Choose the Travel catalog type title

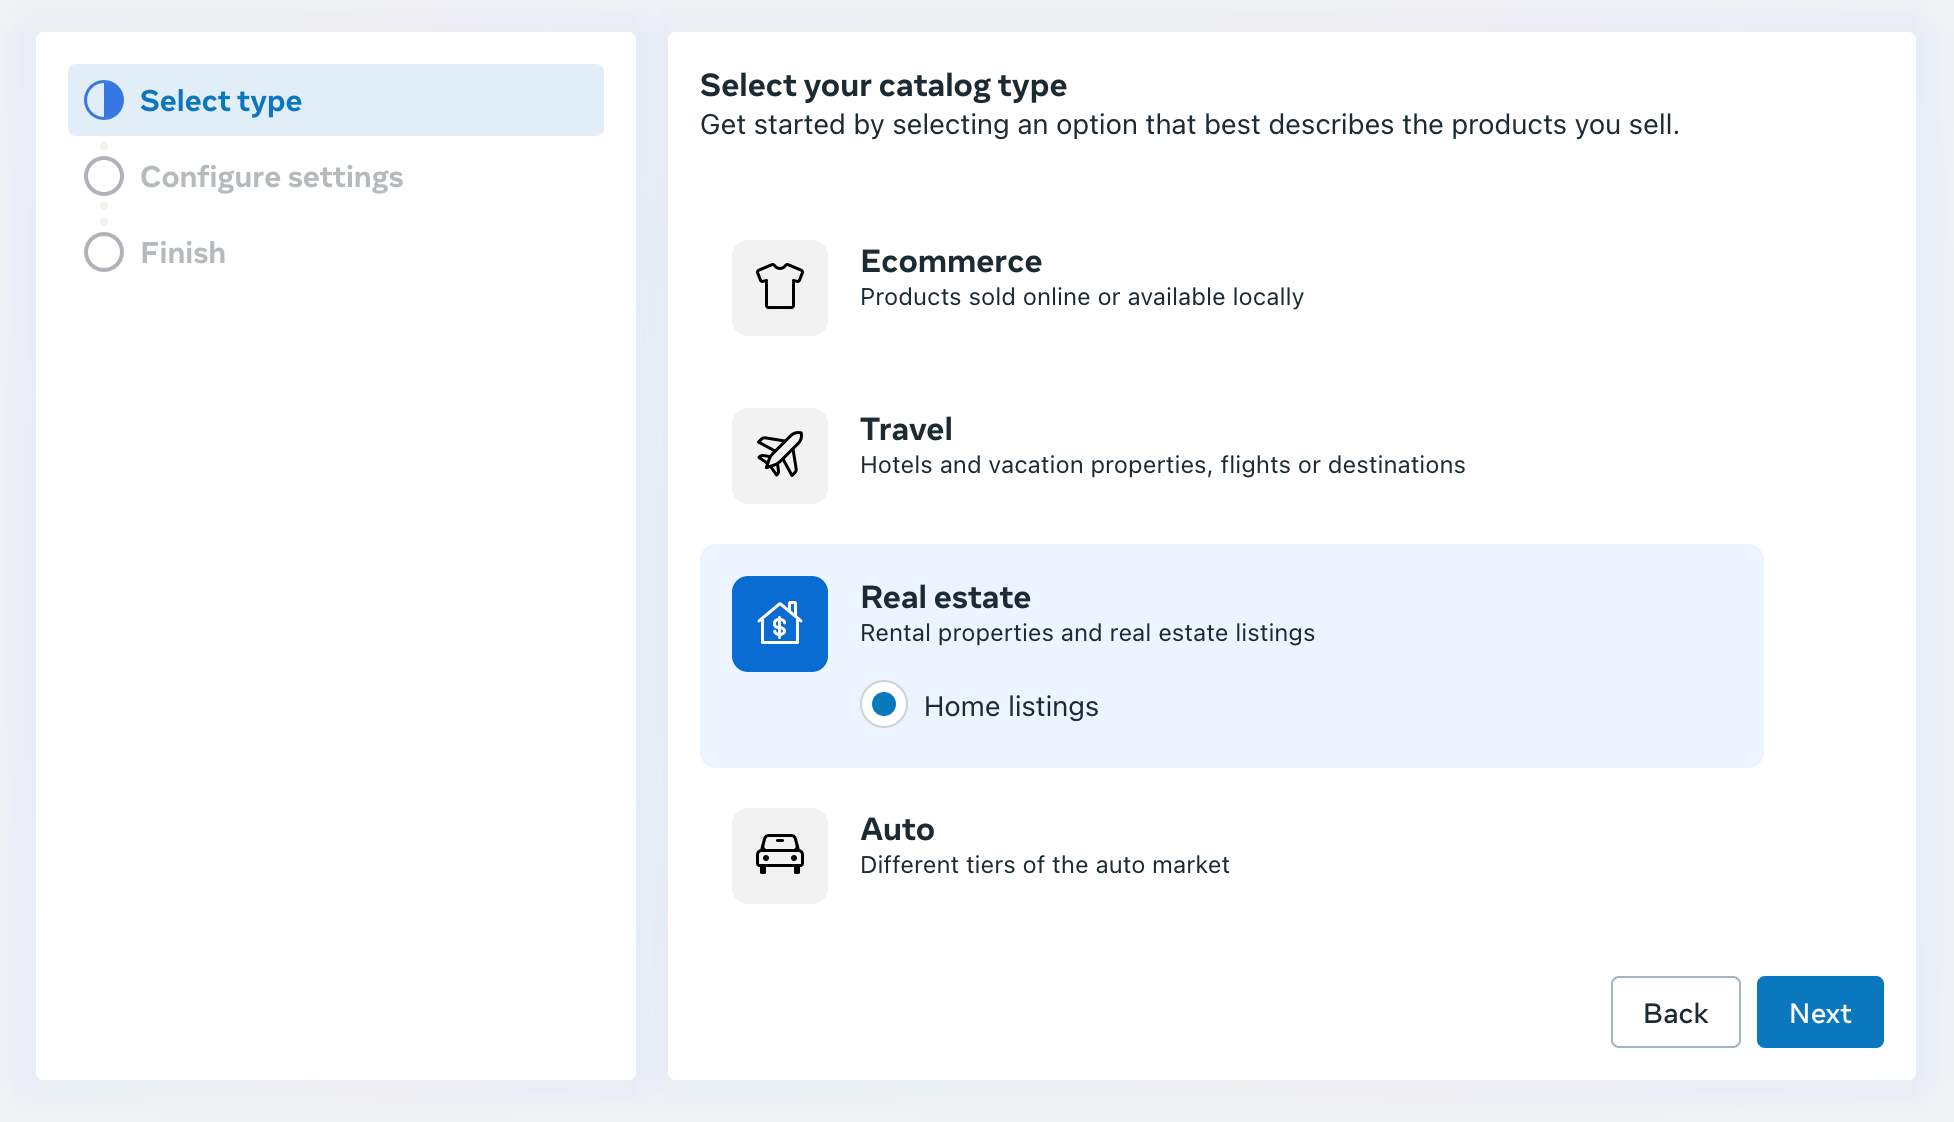(906, 429)
